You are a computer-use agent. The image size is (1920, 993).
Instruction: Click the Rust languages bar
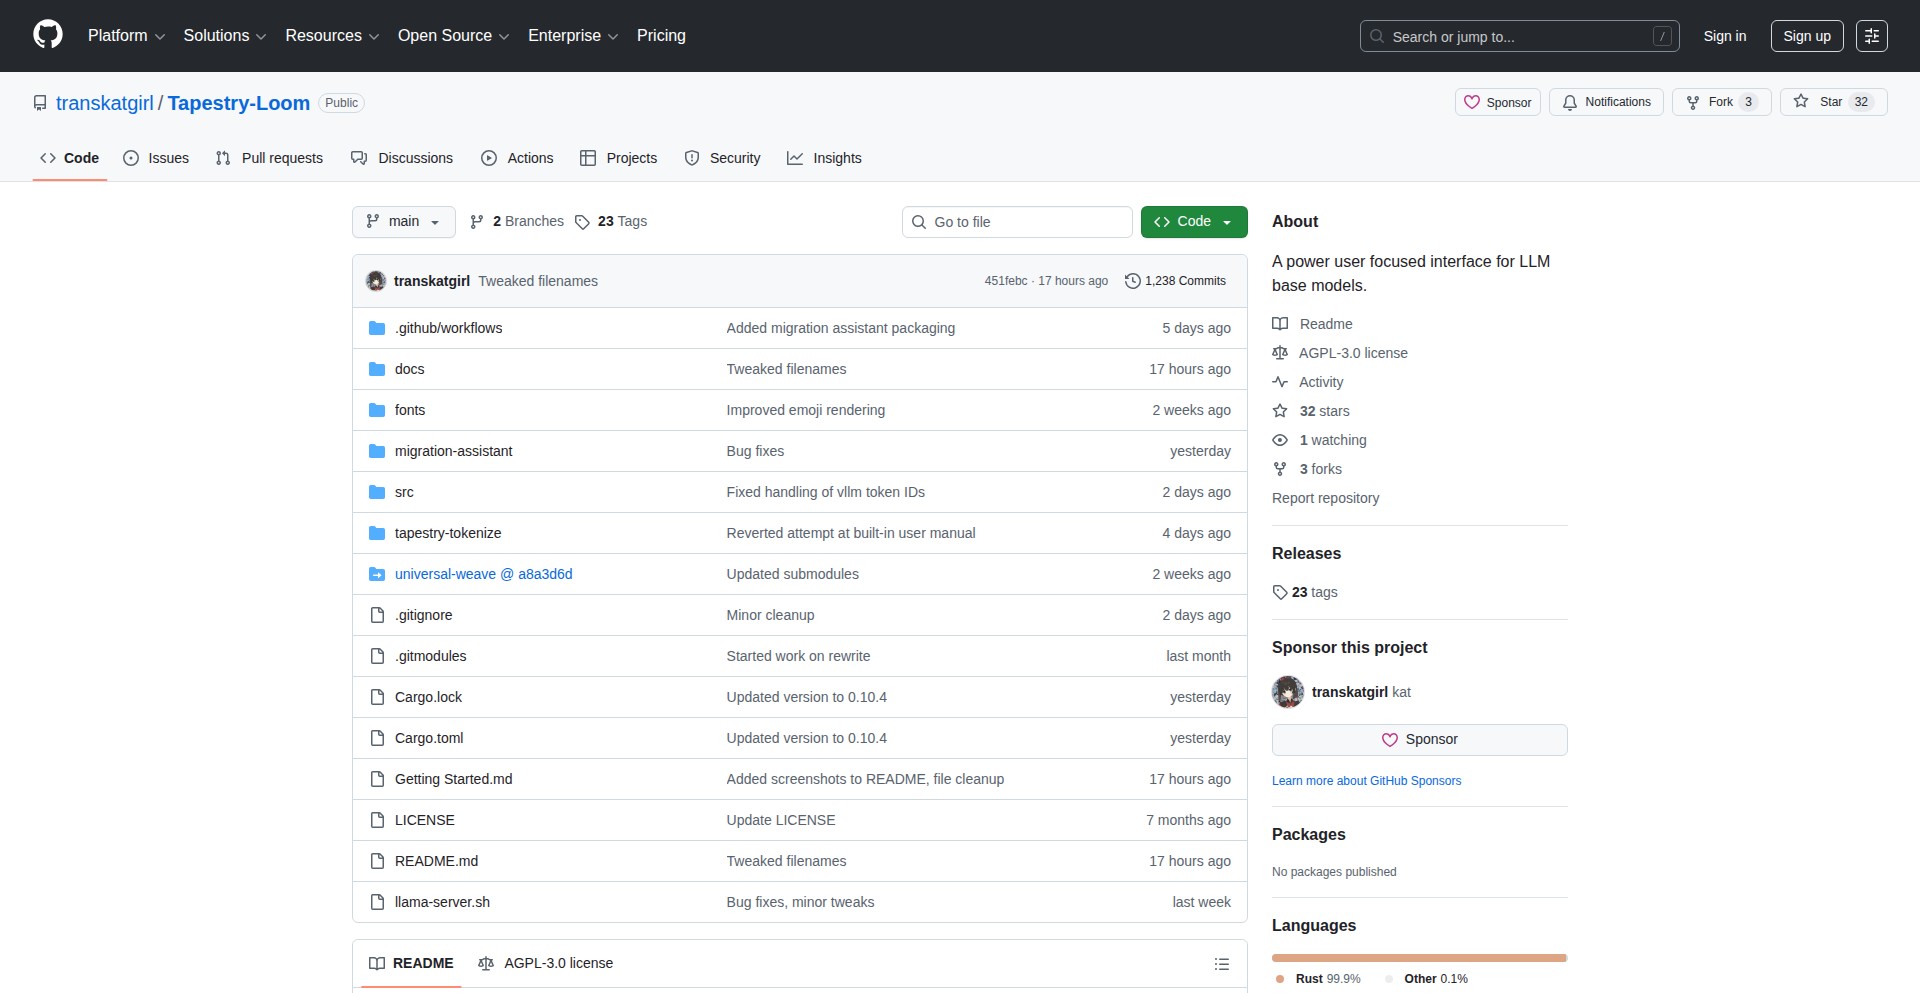1418,958
